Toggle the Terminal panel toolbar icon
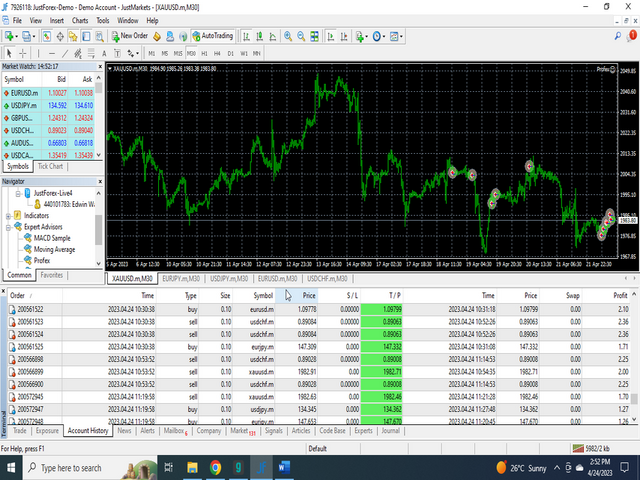 [x=86, y=36]
